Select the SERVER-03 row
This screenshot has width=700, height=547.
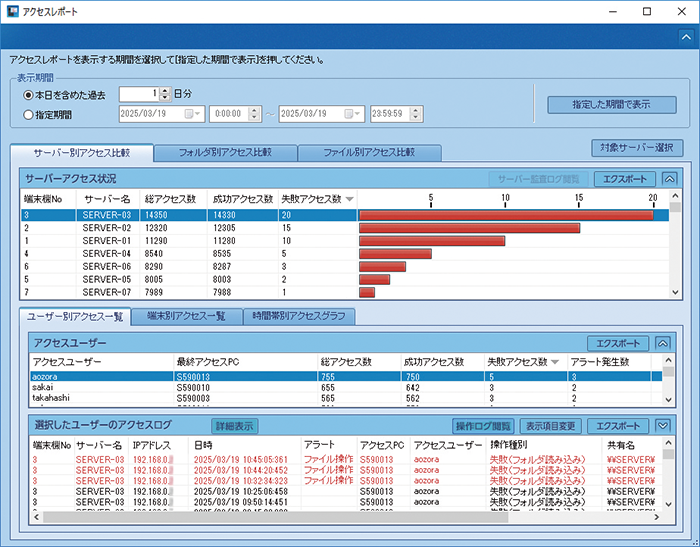(345, 215)
